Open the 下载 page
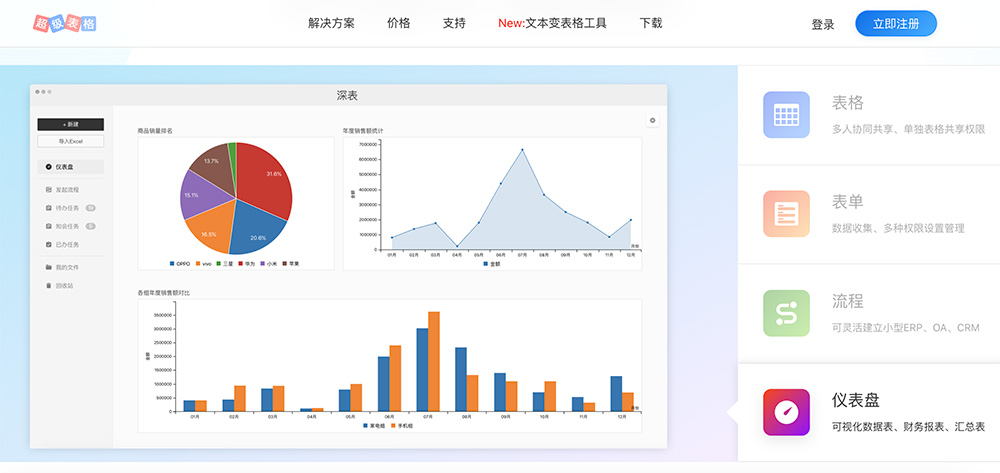This screenshot has width=1000, height=473. 651,24
